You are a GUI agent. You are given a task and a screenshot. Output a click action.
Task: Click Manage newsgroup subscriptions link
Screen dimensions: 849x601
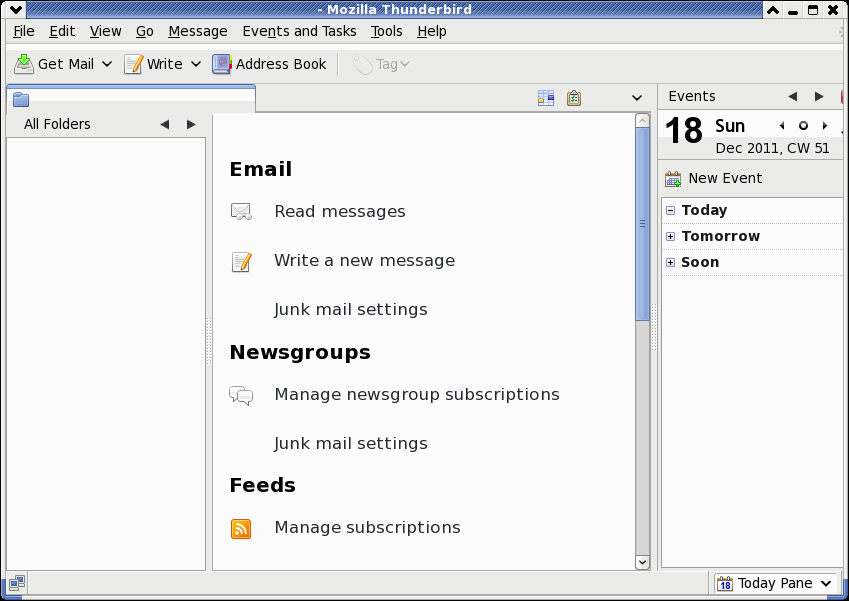point(417,394)
